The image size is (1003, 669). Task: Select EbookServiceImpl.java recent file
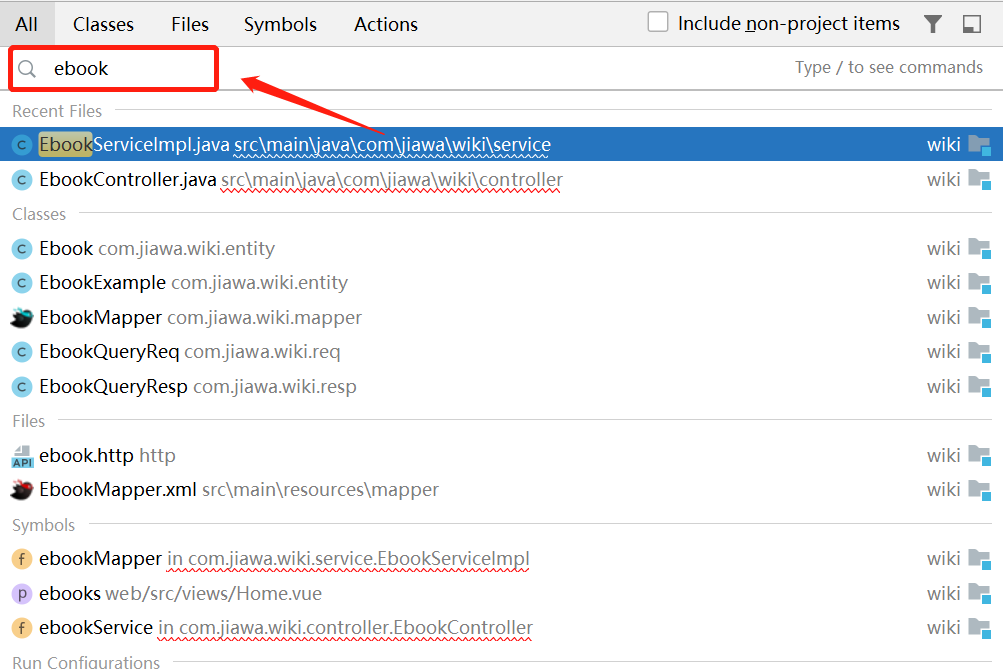(x=502, y=145)
